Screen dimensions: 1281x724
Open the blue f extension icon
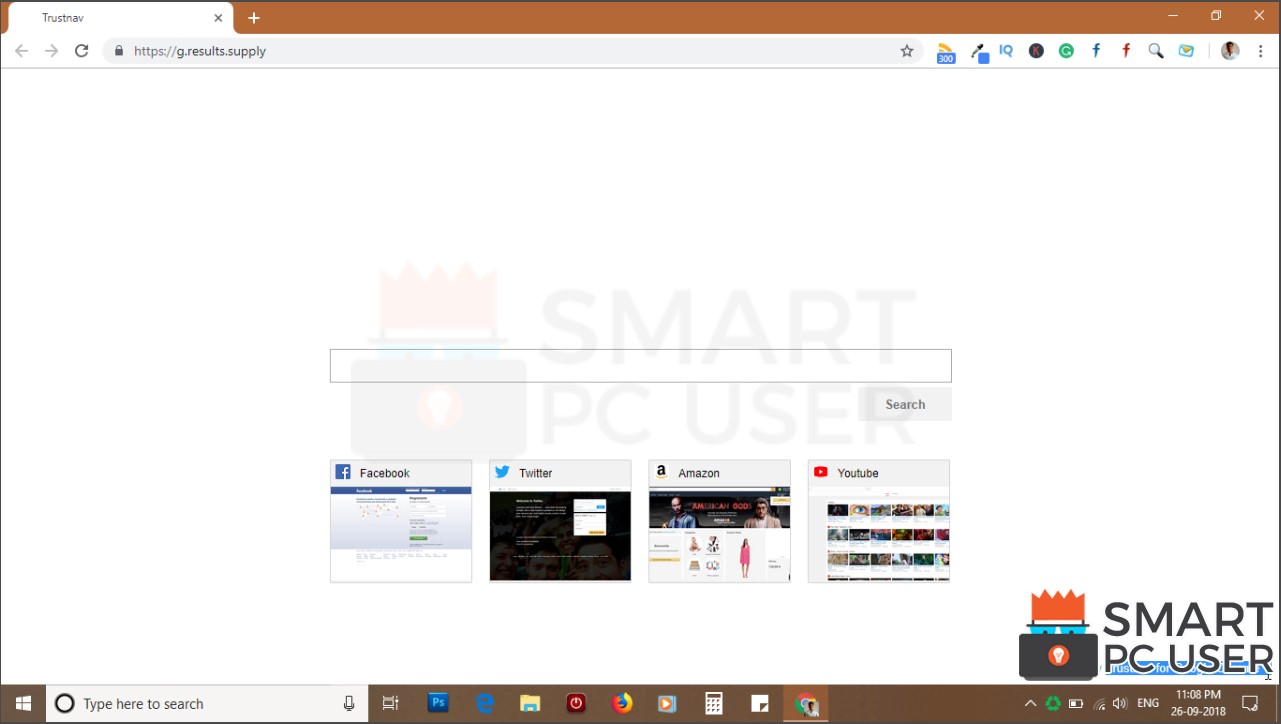coord(1096,51)
